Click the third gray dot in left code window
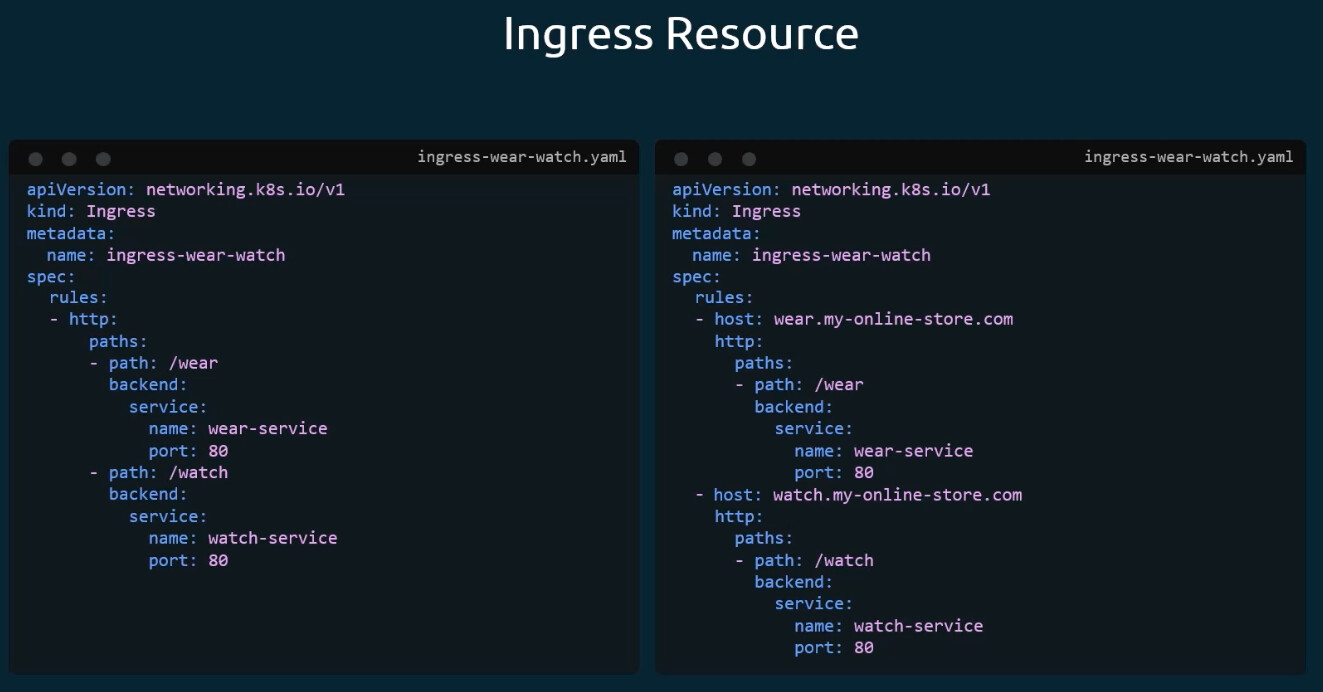This screenshot has height=692, width=1323. click(103, 159)
